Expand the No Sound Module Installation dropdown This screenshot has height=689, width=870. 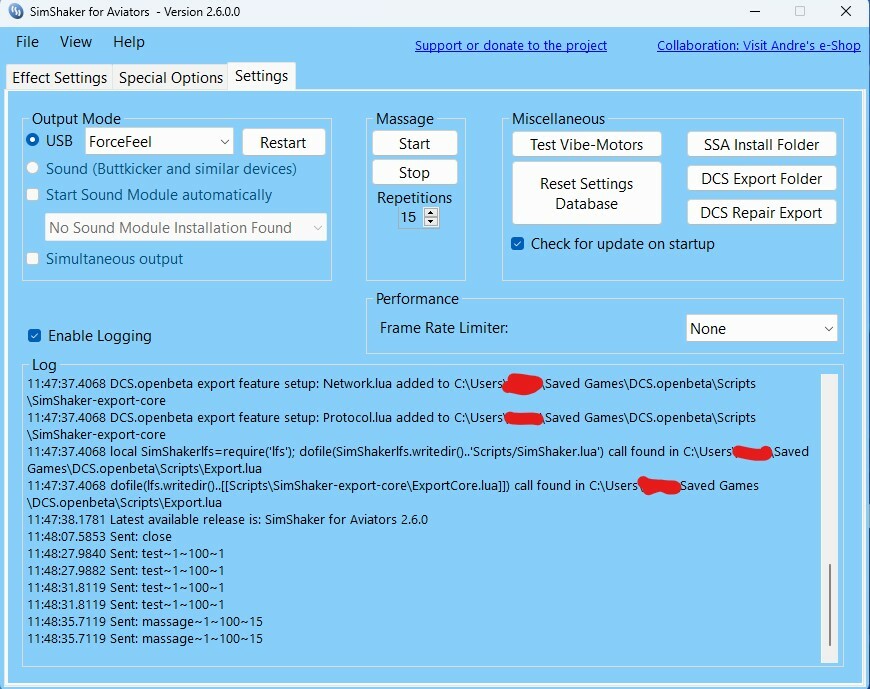186,227
